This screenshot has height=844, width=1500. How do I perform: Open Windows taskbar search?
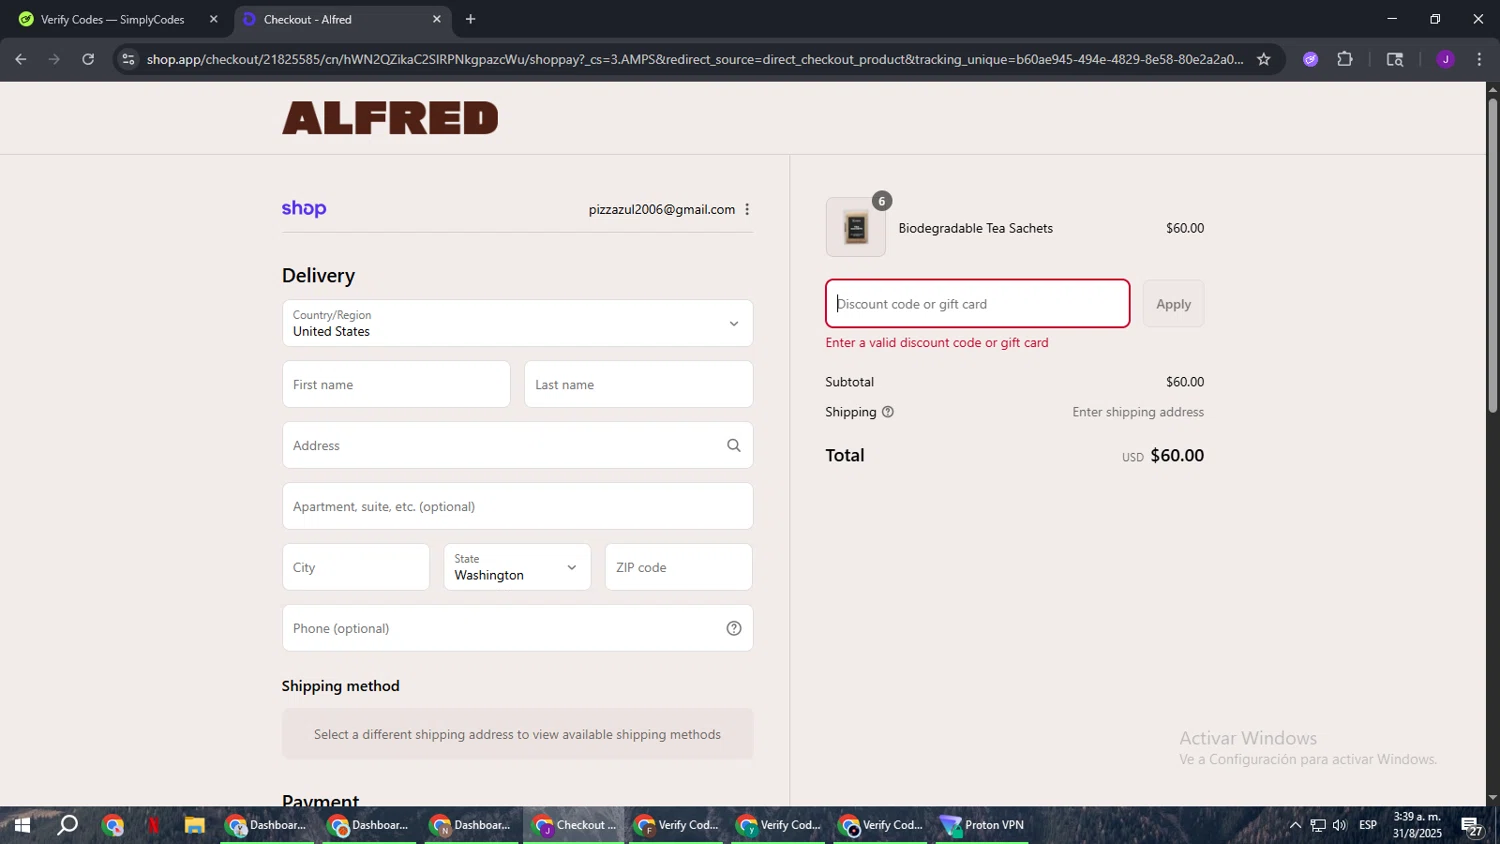pos(67,825)
